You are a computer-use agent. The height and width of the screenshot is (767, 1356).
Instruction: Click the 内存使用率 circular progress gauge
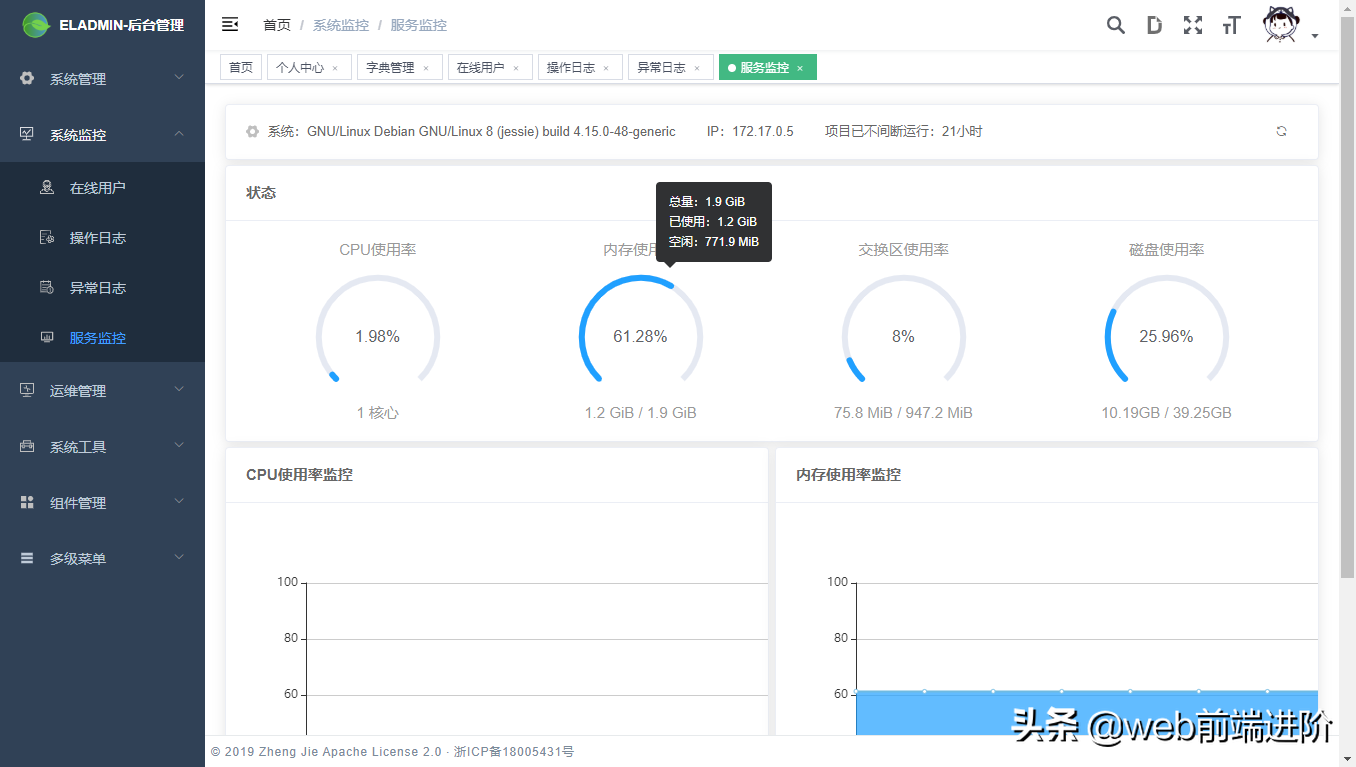pyautogui.click(x=640, y=337)
